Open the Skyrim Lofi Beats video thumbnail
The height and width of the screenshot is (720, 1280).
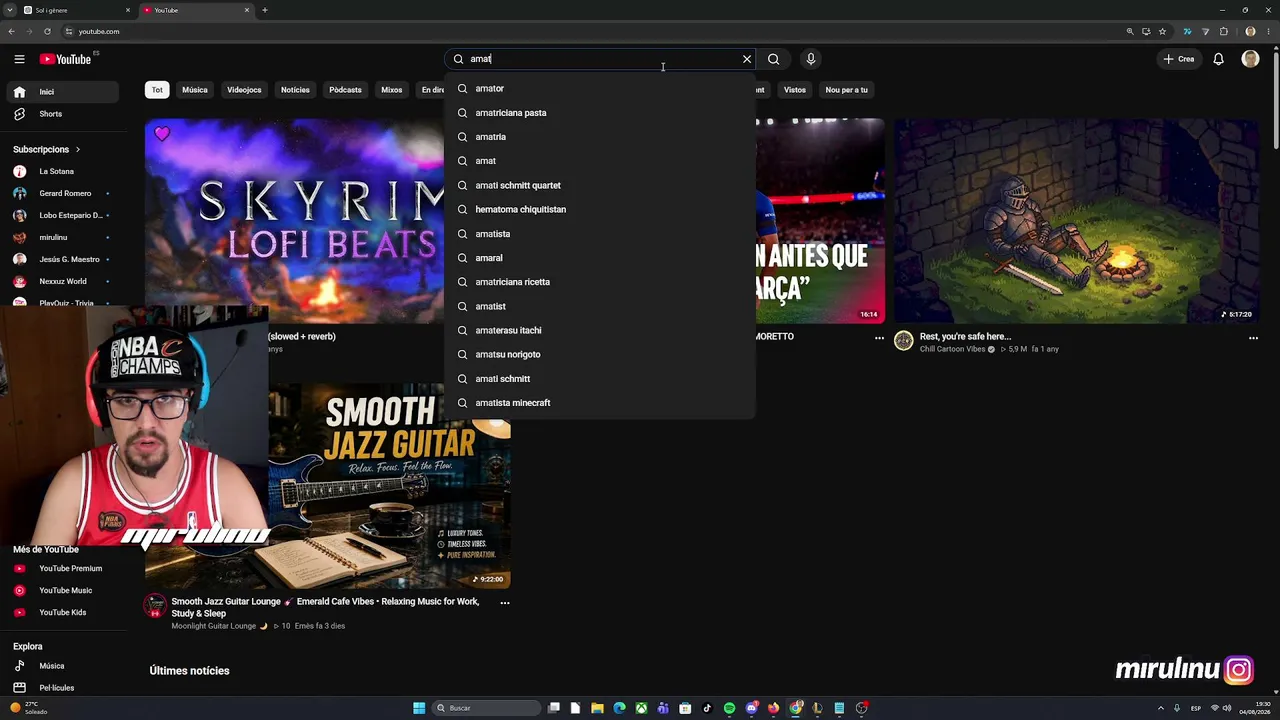pos(295,221)
